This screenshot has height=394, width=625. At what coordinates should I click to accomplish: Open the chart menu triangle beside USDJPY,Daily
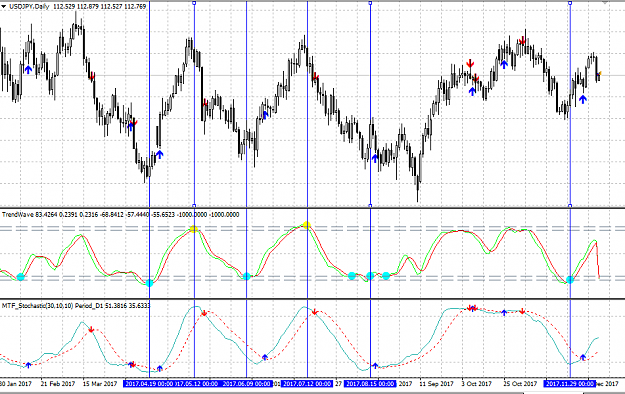tap(4, 6)
